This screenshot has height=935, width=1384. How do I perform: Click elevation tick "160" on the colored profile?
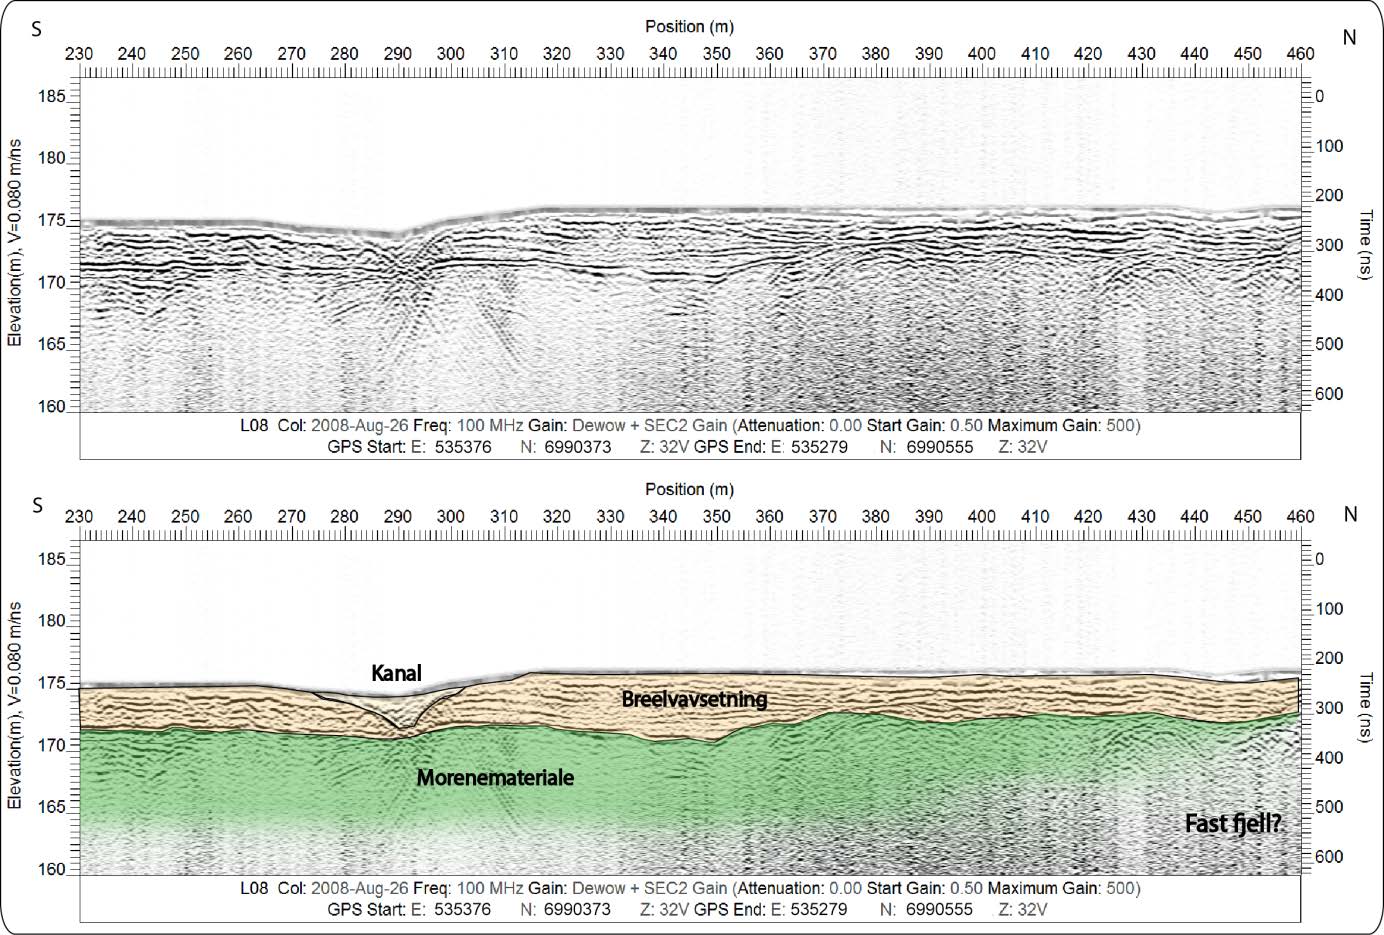(53, 869)
